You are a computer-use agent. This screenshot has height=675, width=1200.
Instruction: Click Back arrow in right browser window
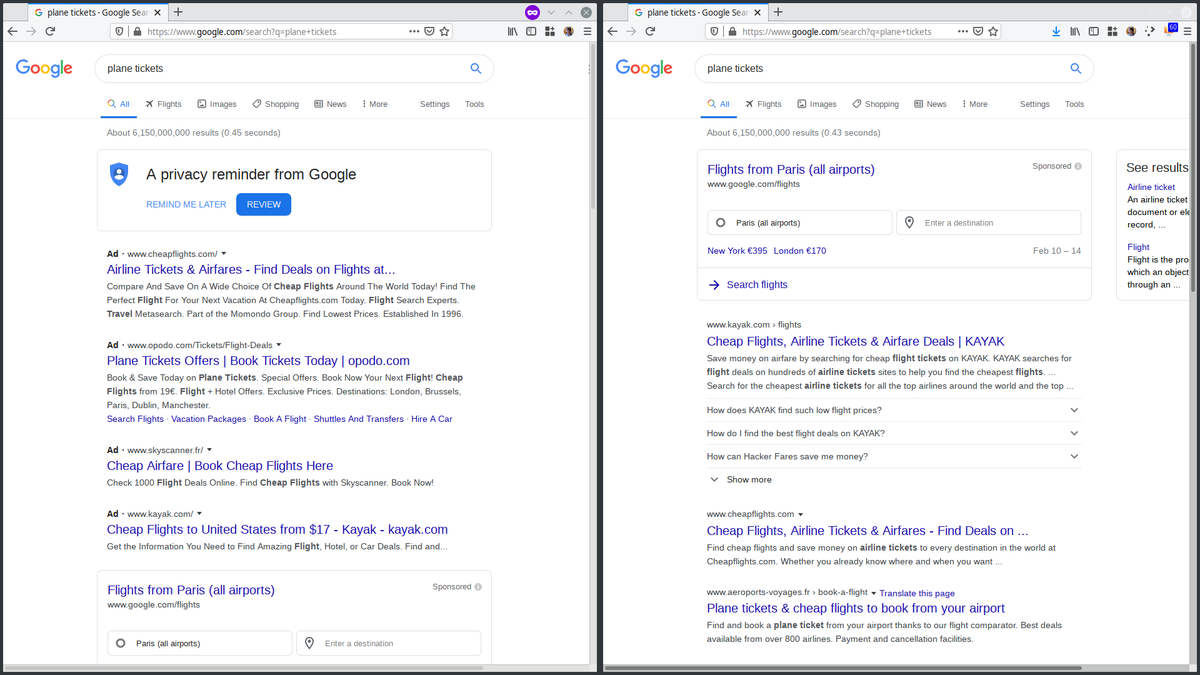pyautogui.click(x=612, y=31)
